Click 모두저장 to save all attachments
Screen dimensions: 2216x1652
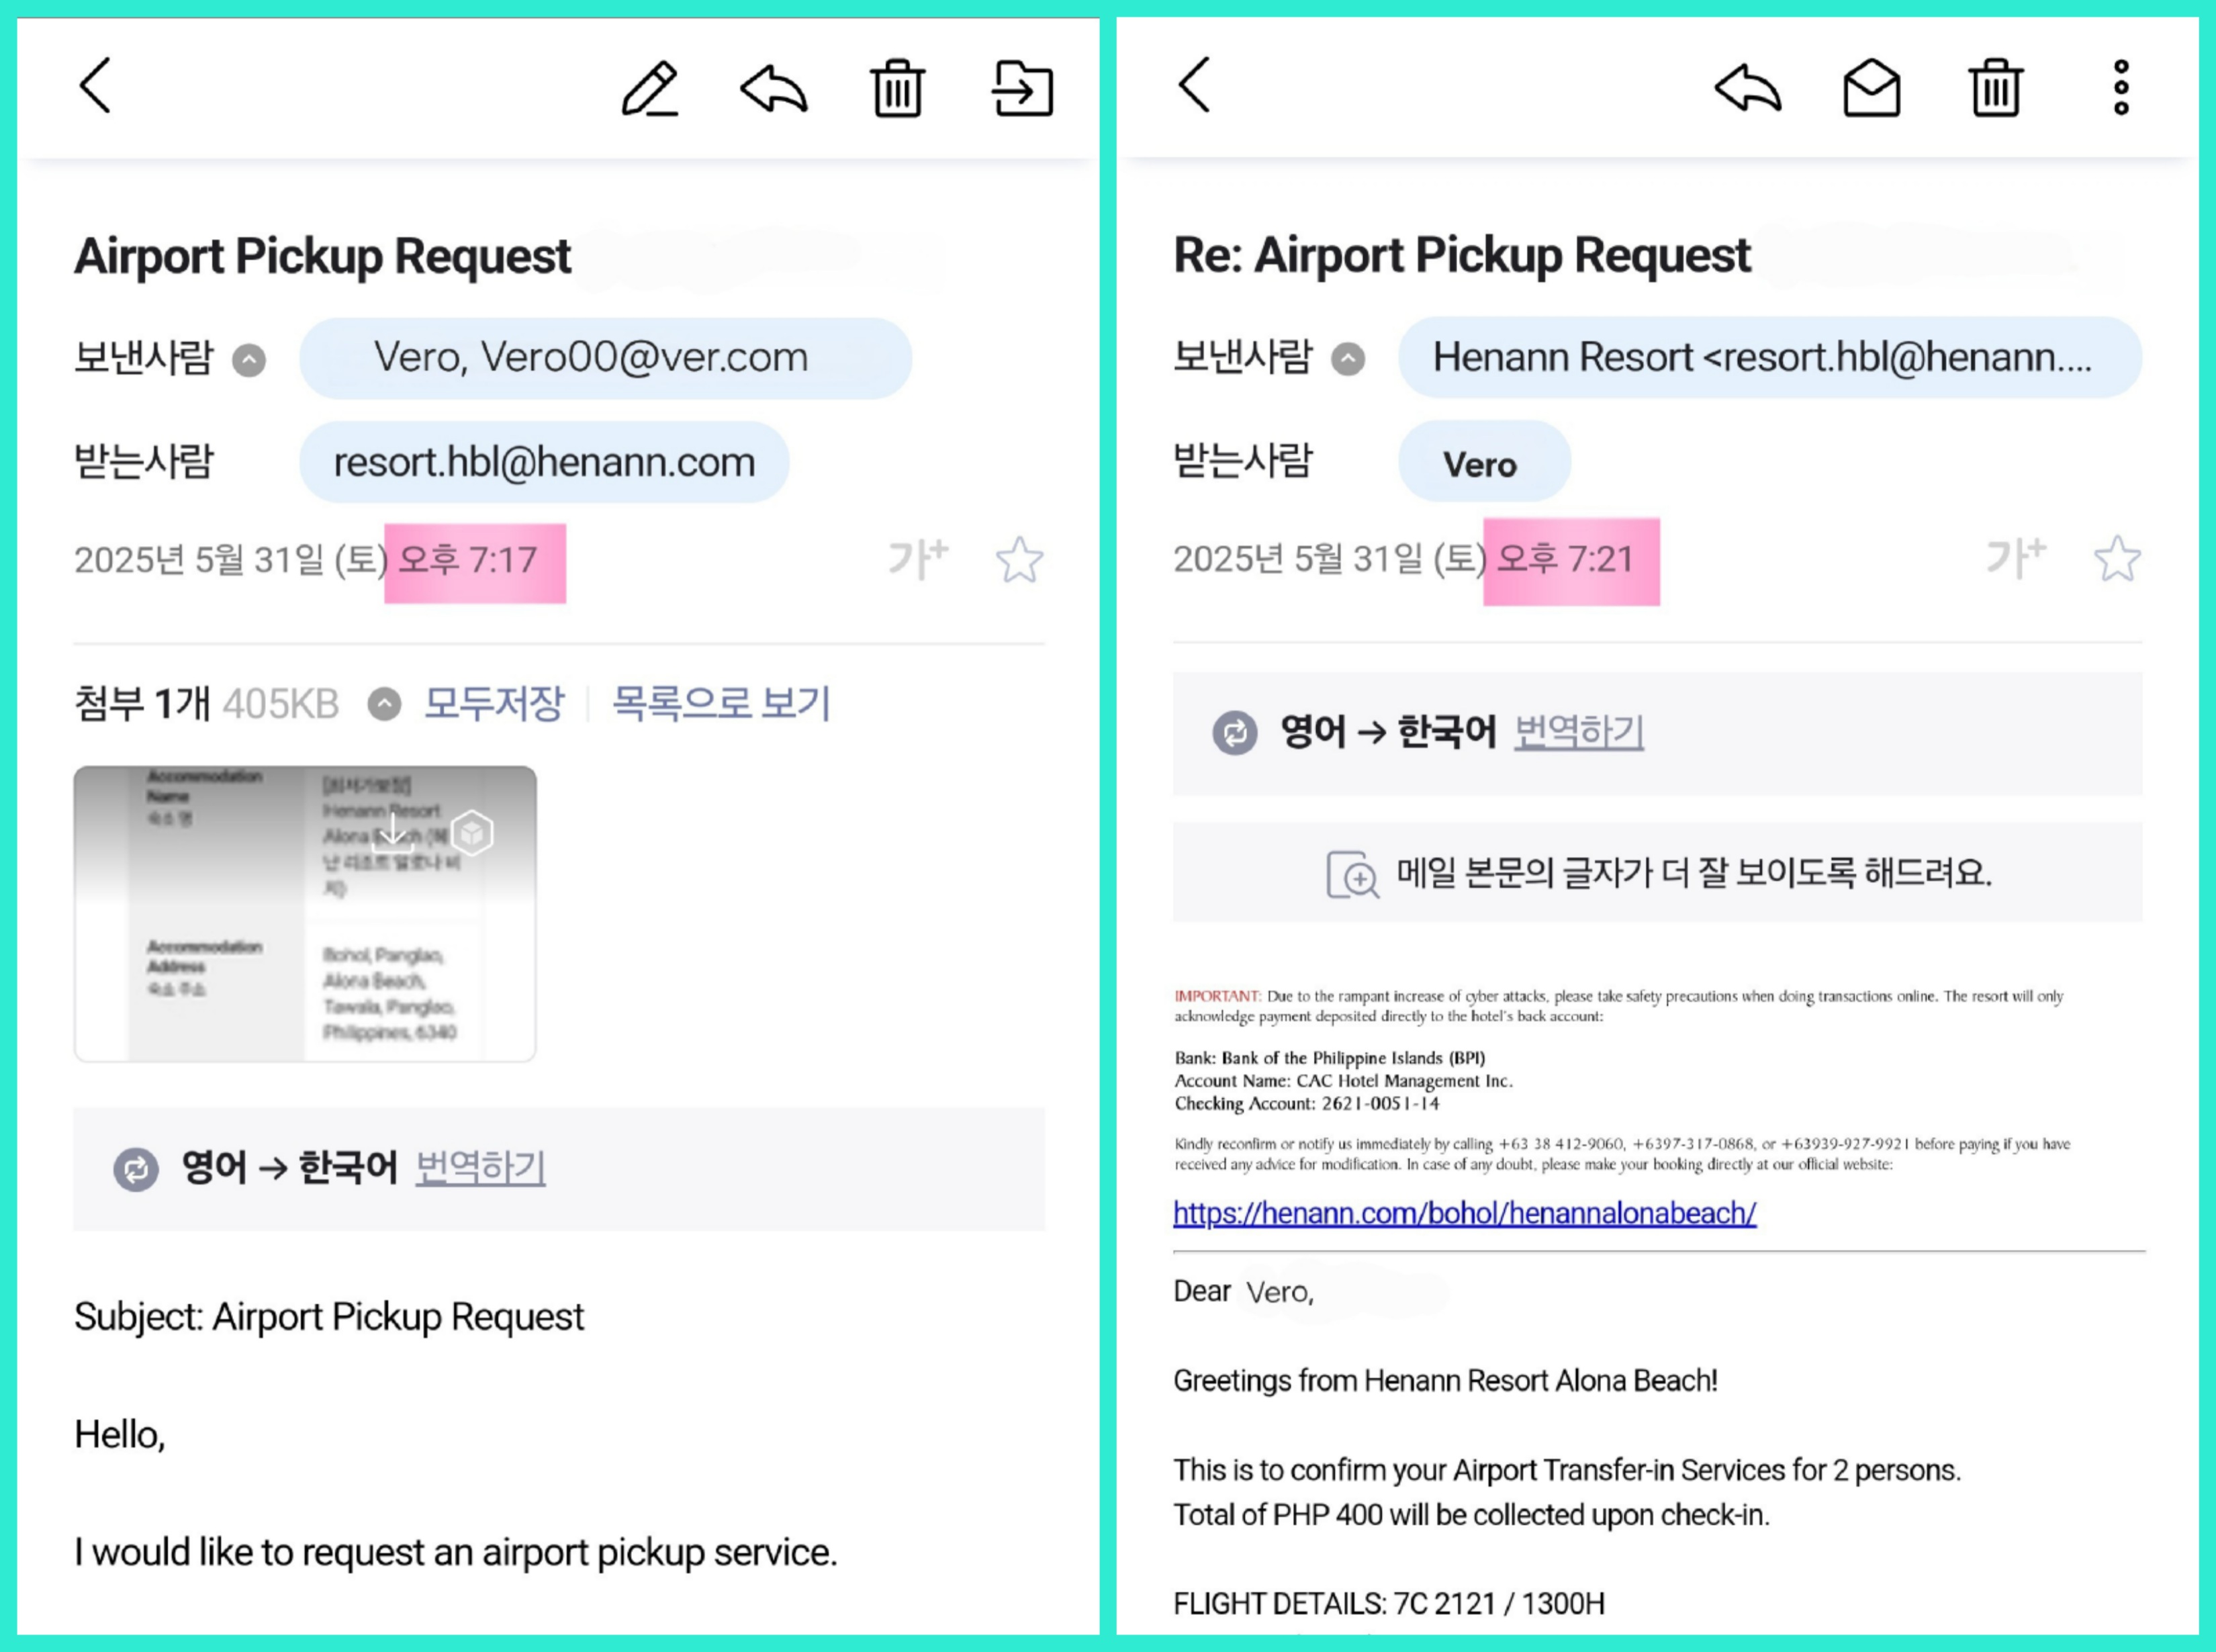(x=494, y=703)
